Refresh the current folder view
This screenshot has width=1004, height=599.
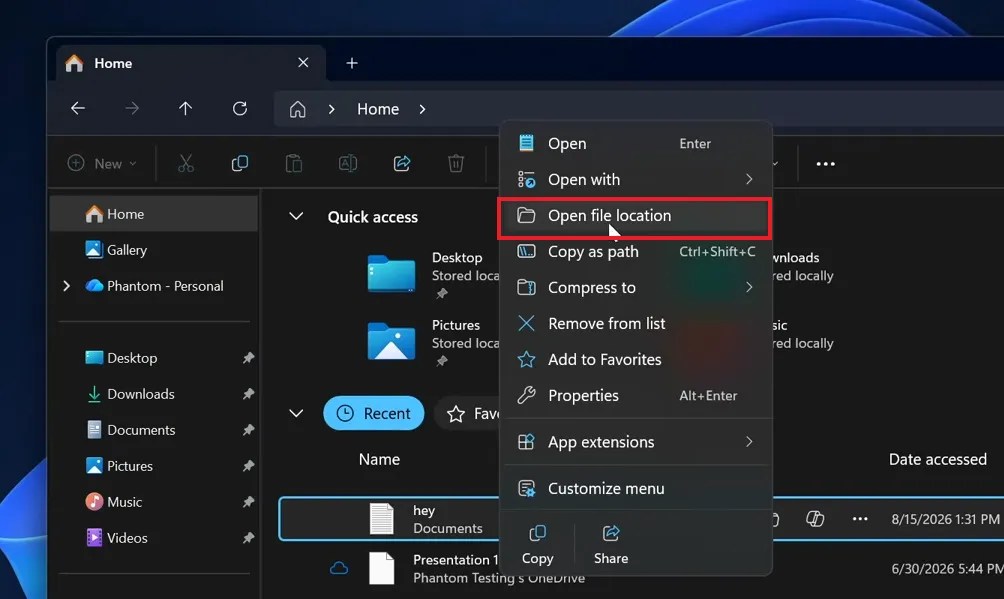click(x=240, y=109)
